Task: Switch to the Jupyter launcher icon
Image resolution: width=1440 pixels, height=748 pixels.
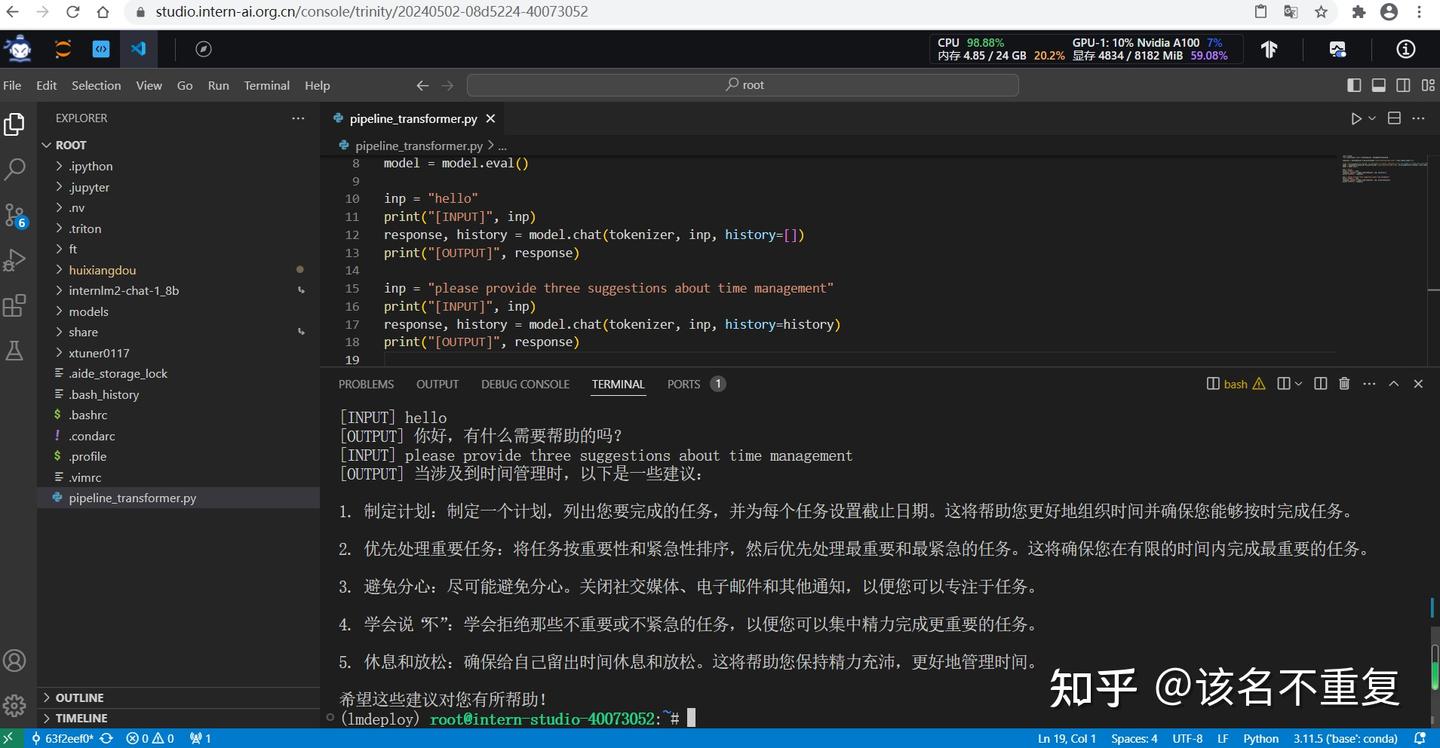Action: pos(63,49)
